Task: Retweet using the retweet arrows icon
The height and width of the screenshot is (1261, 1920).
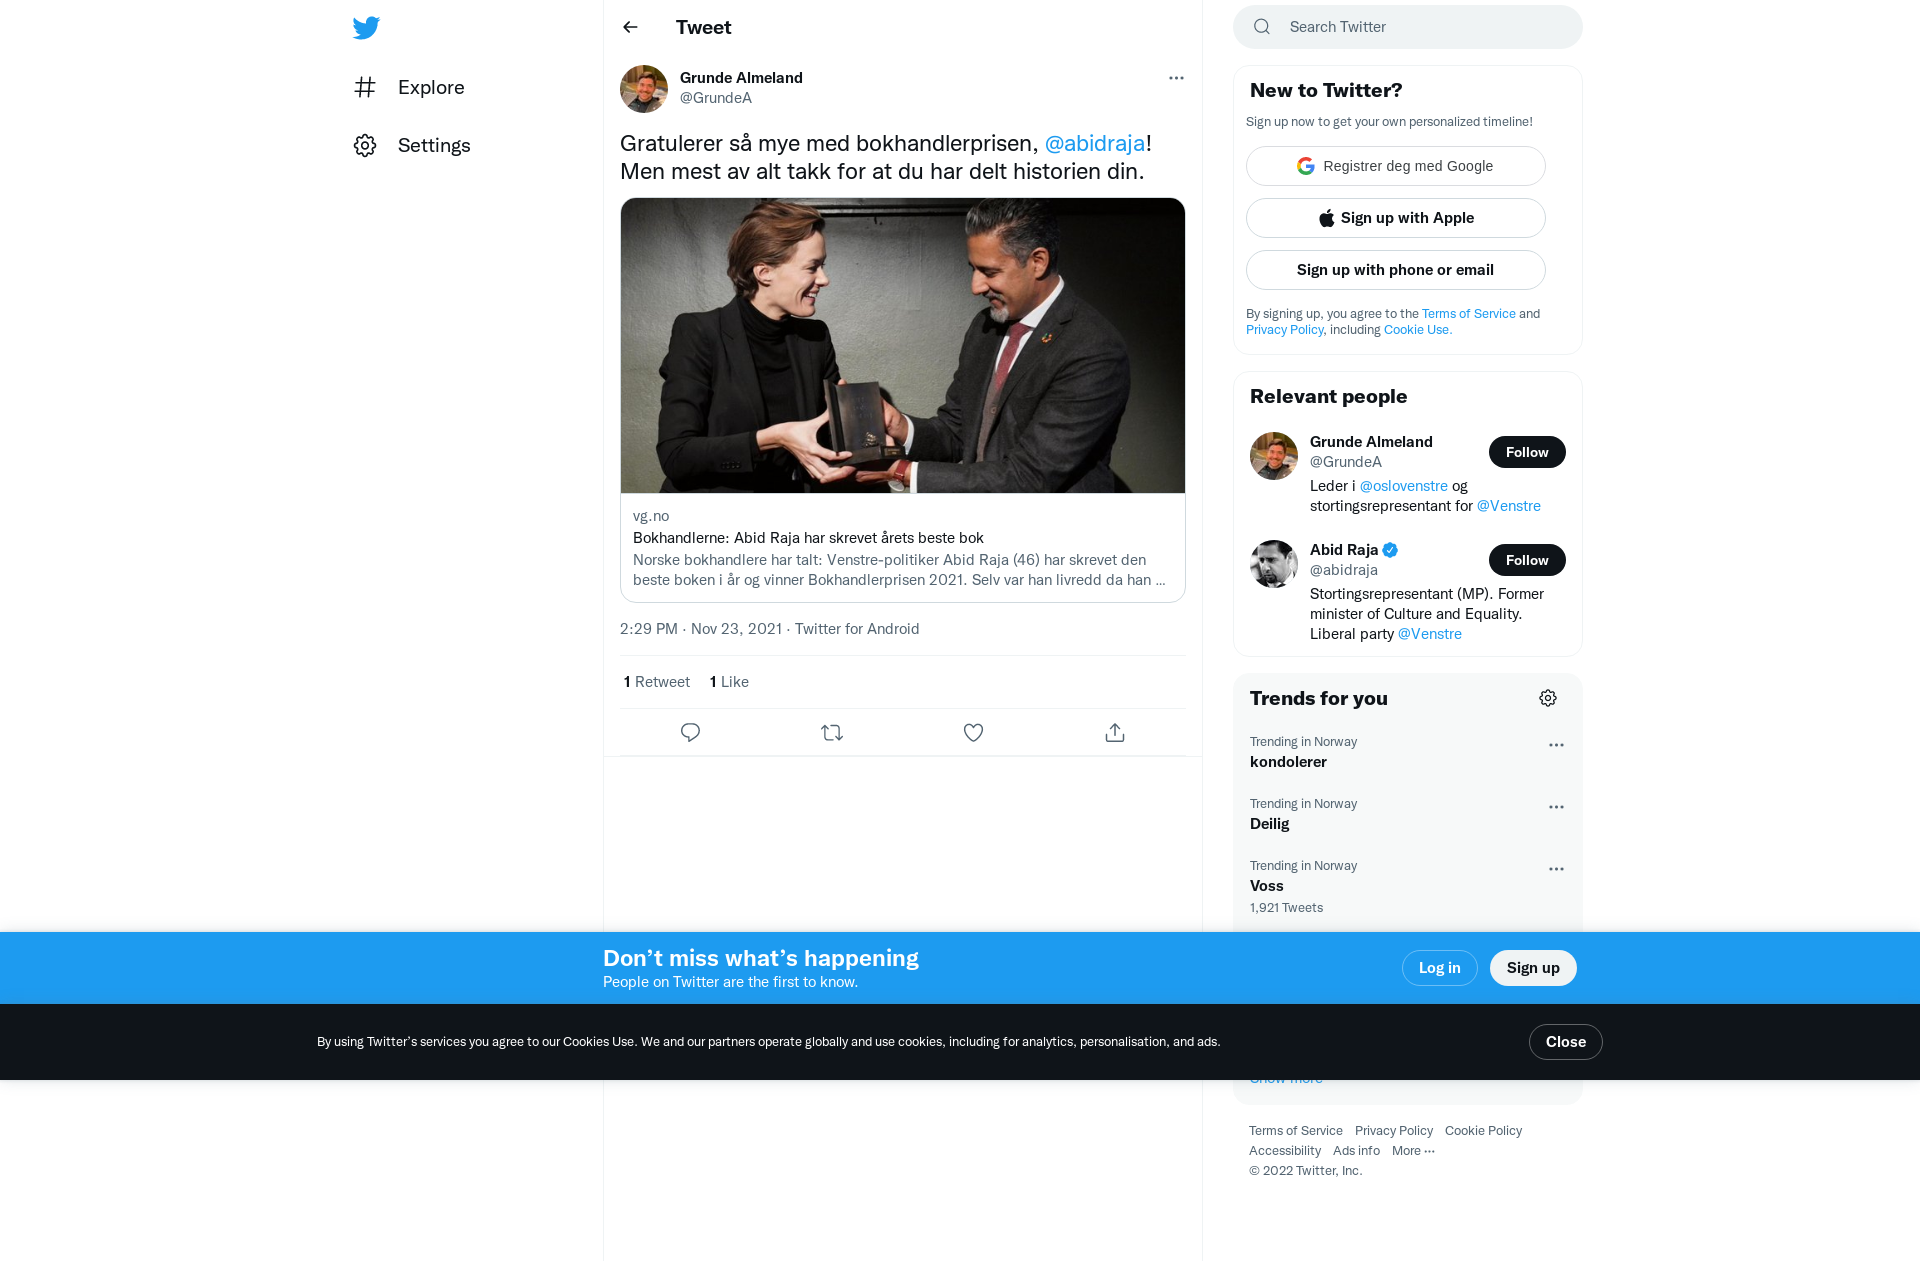Action: coord(832,733)
